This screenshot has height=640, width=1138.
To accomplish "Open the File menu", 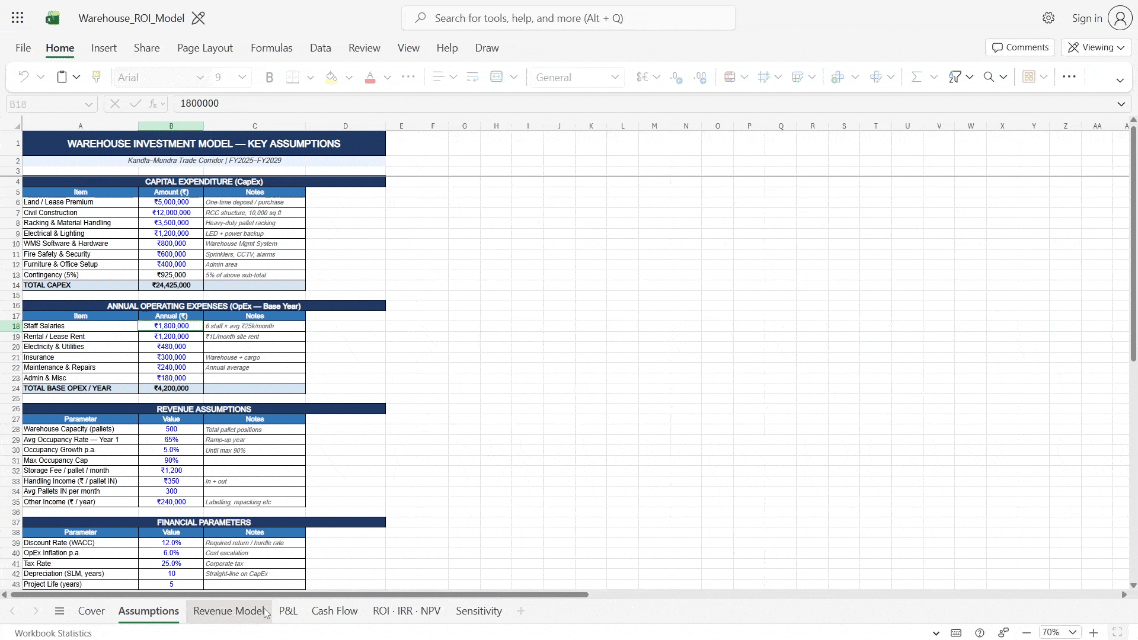I will tap(23, 48).
